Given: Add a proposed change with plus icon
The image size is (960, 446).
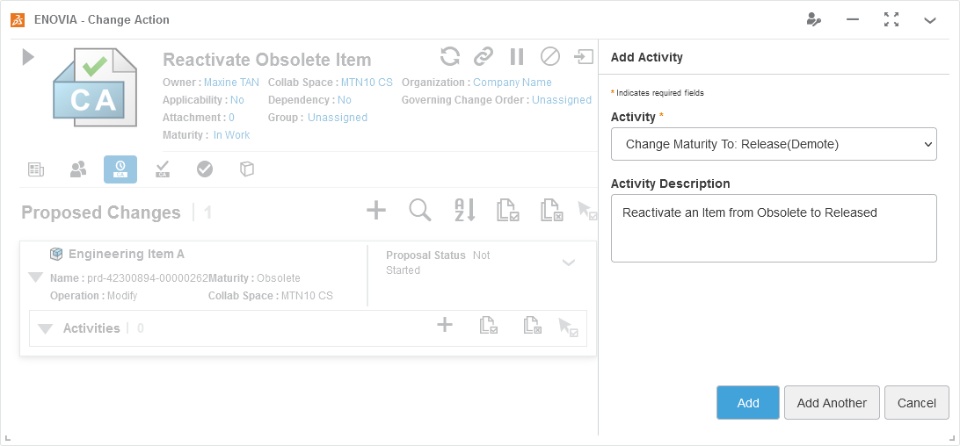Looking at the screenshot, I should click(376, 210).
